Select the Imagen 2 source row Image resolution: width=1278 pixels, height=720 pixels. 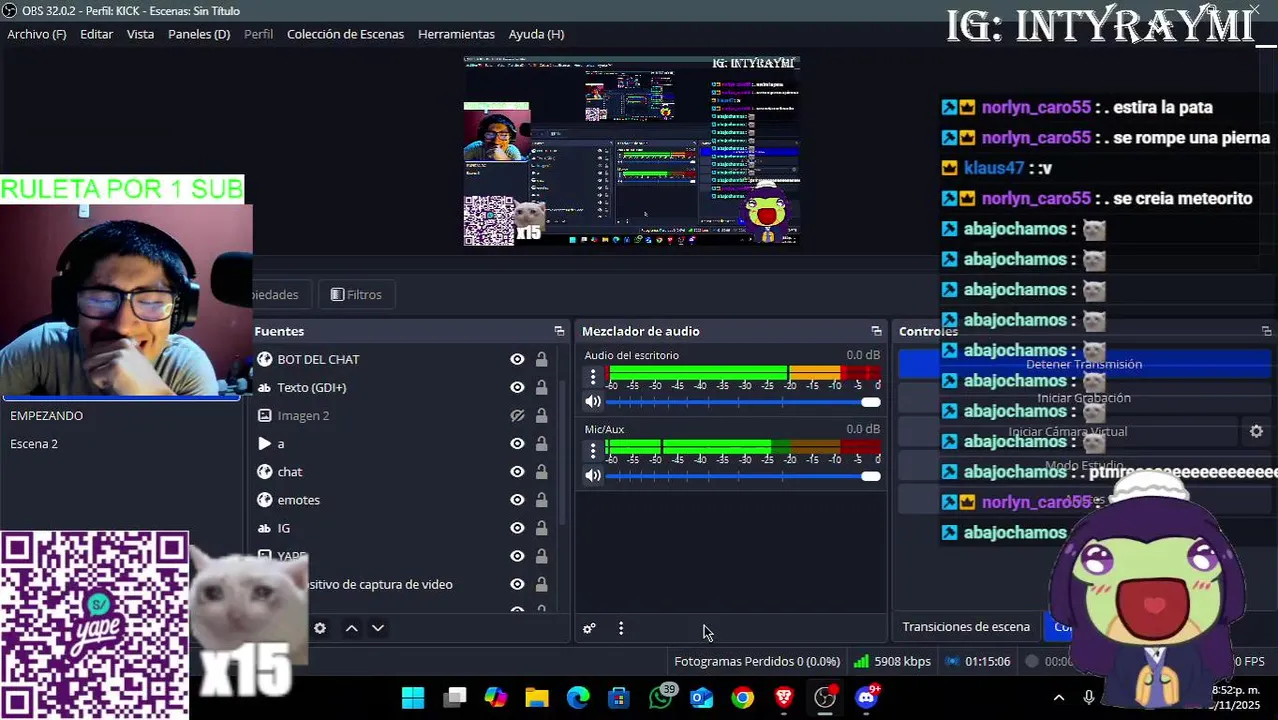[403, 415]
